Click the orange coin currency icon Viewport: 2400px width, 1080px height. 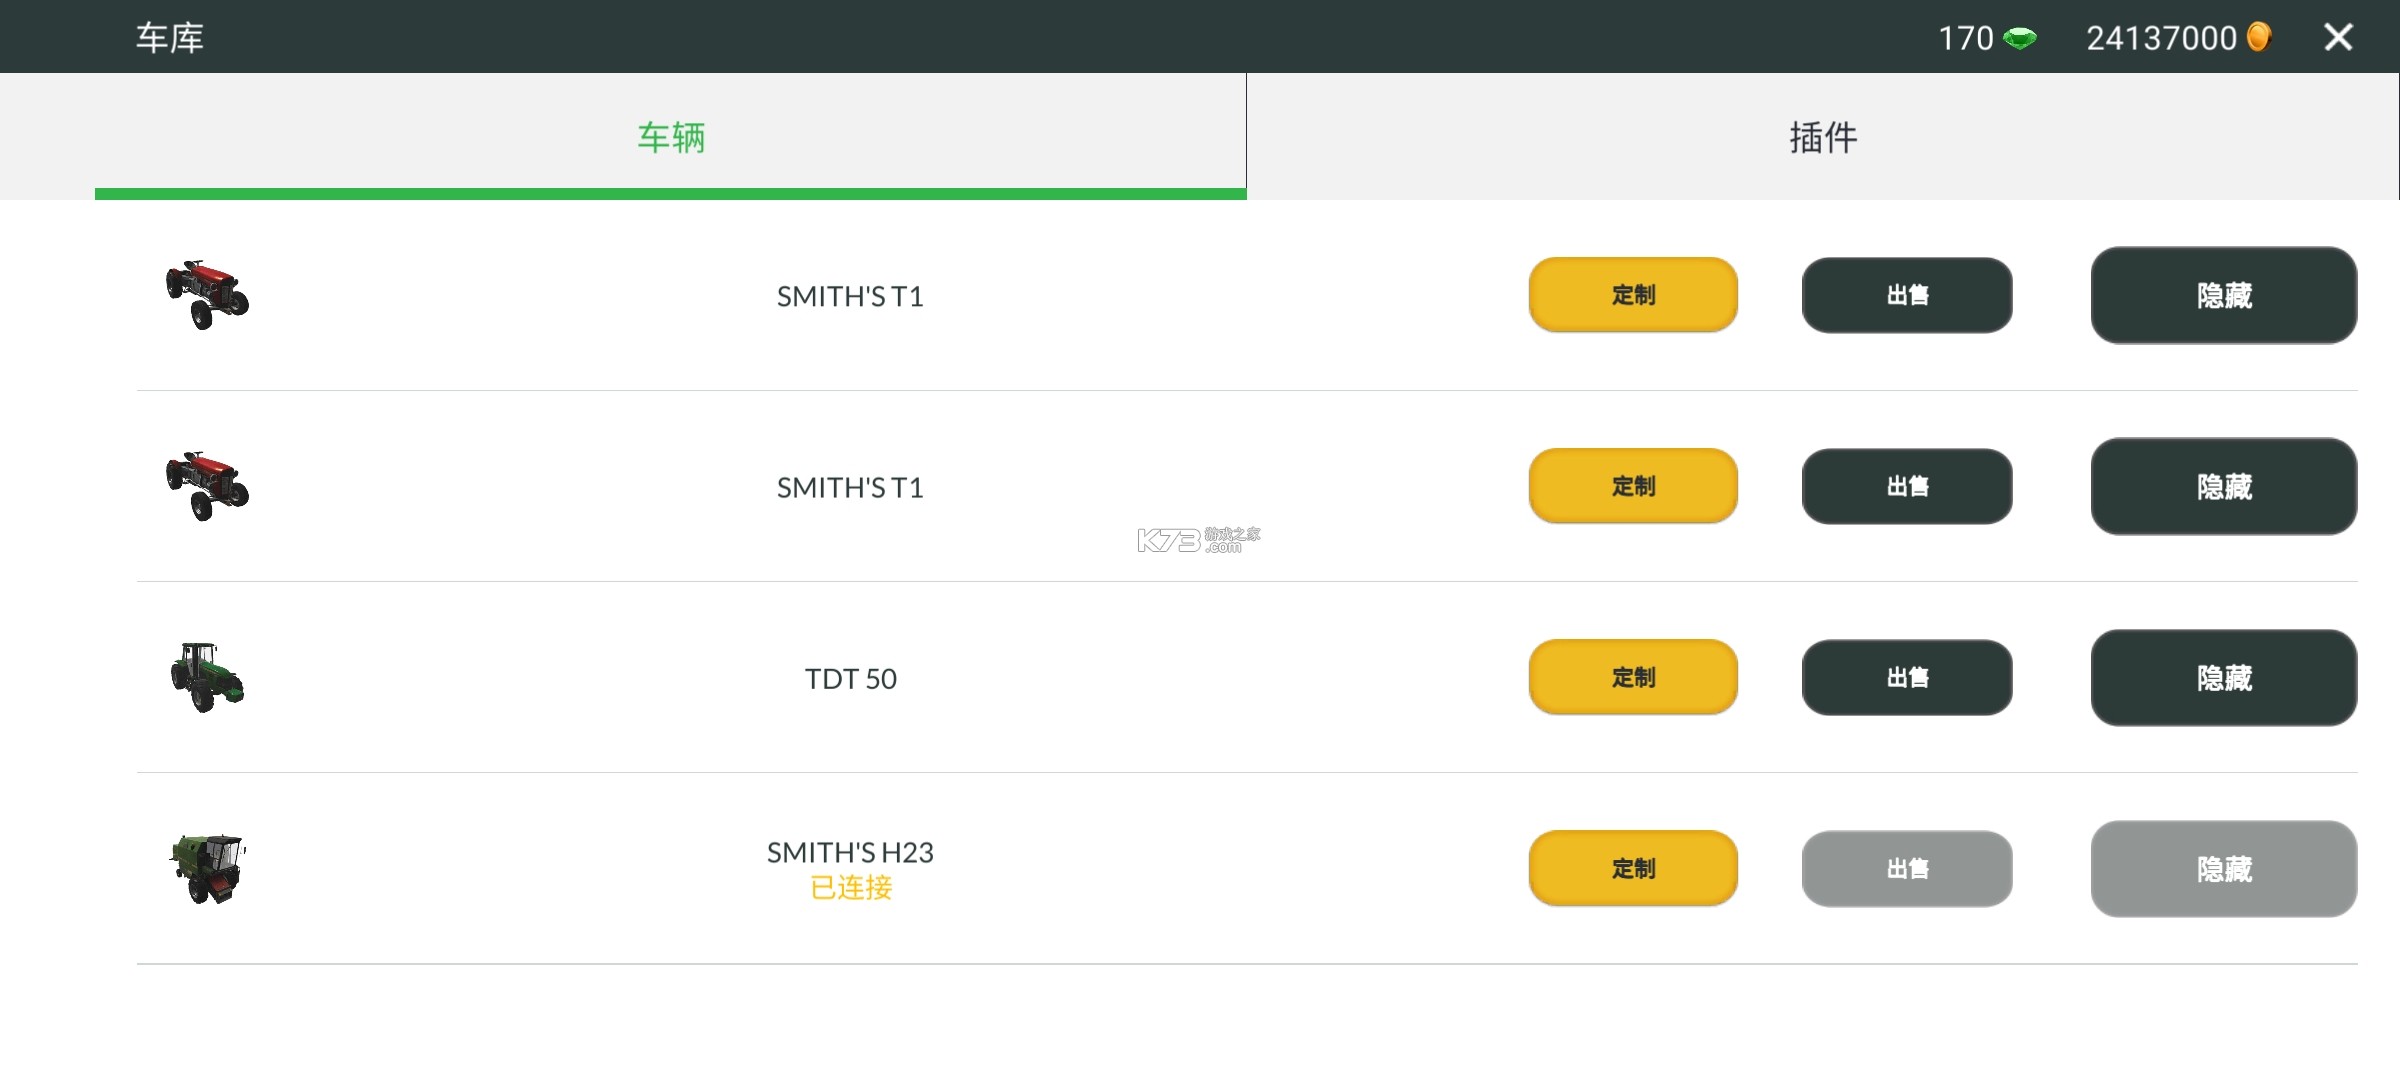(x=2259, y=37)
